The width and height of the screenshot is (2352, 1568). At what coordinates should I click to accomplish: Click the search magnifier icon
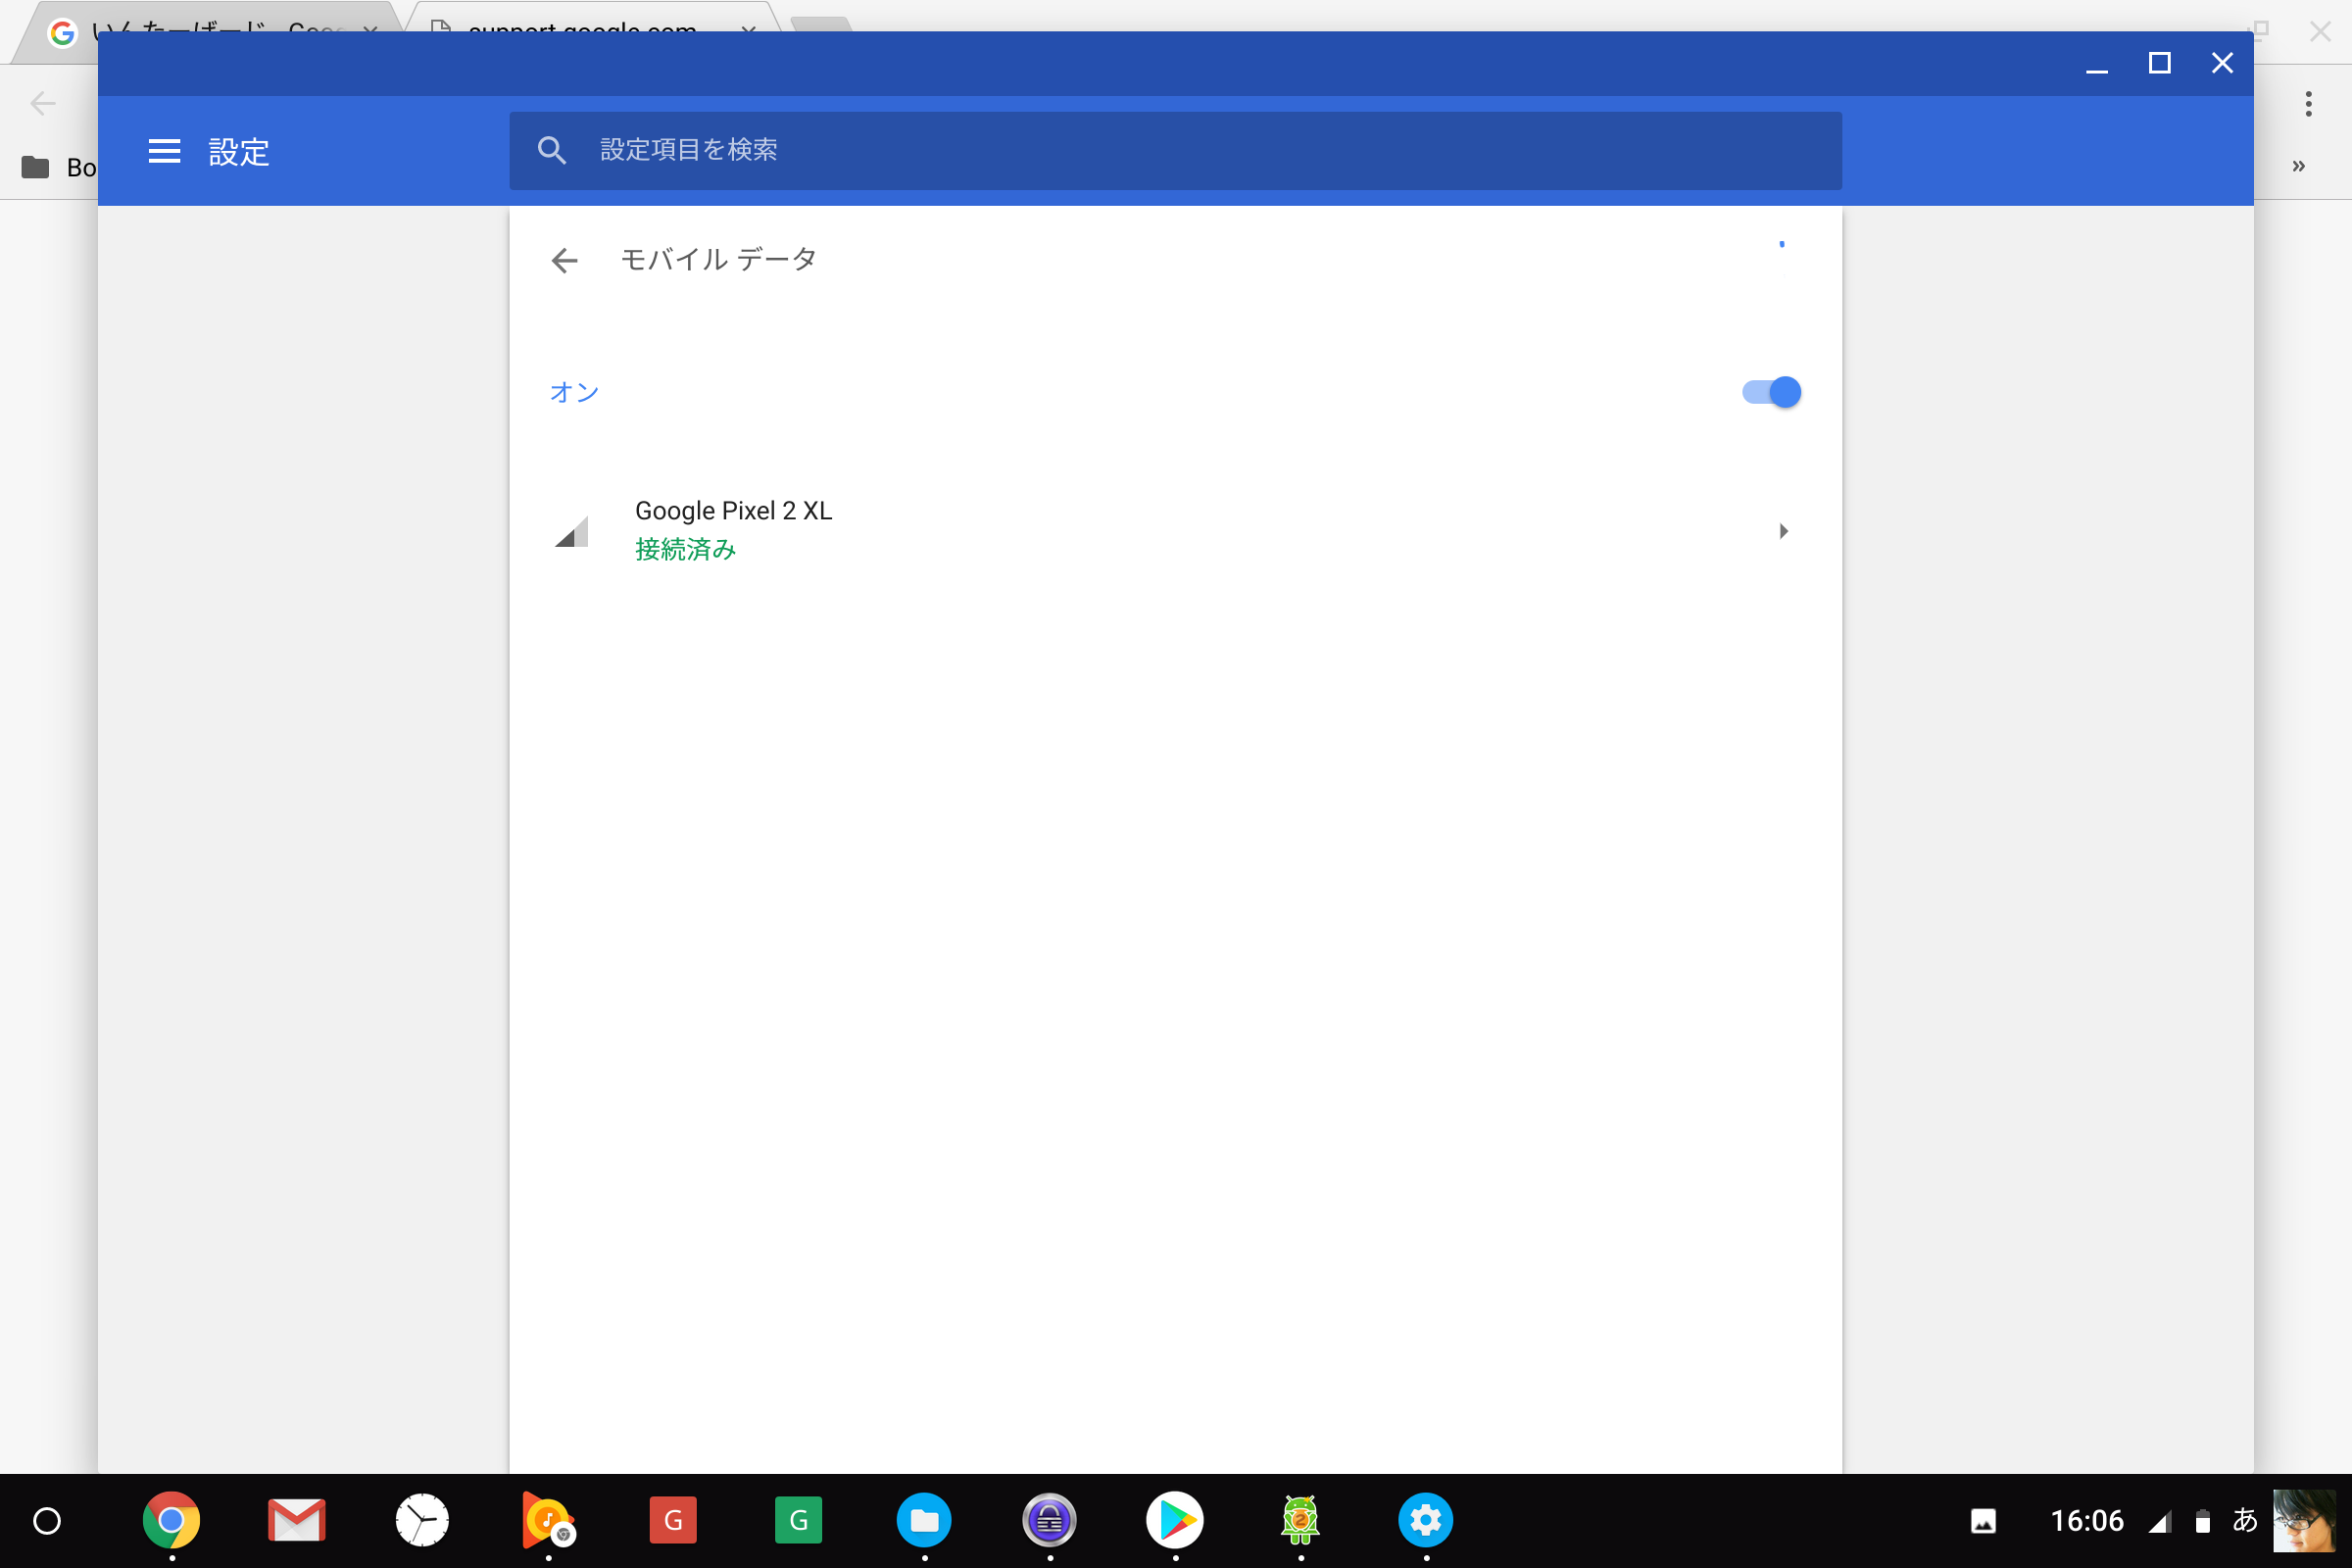tap(552, 150)
